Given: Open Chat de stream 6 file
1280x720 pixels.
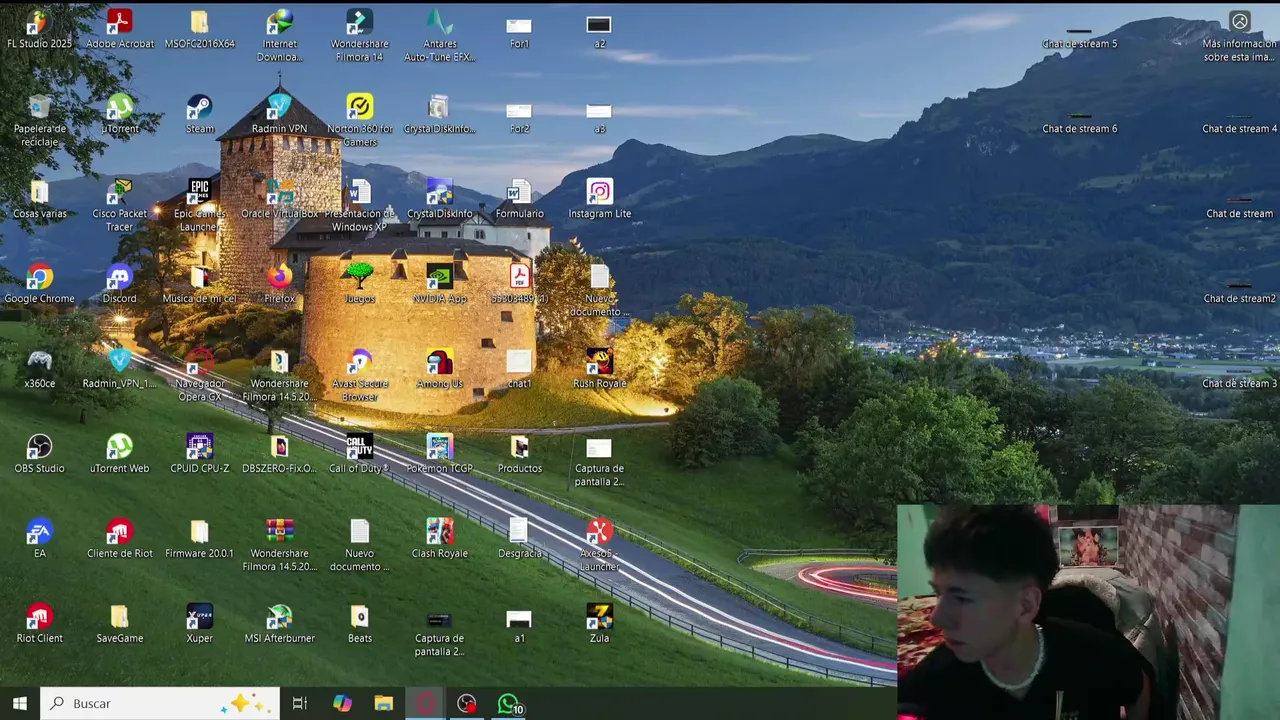Looking at the screenshot, I should pos(1079,117).
